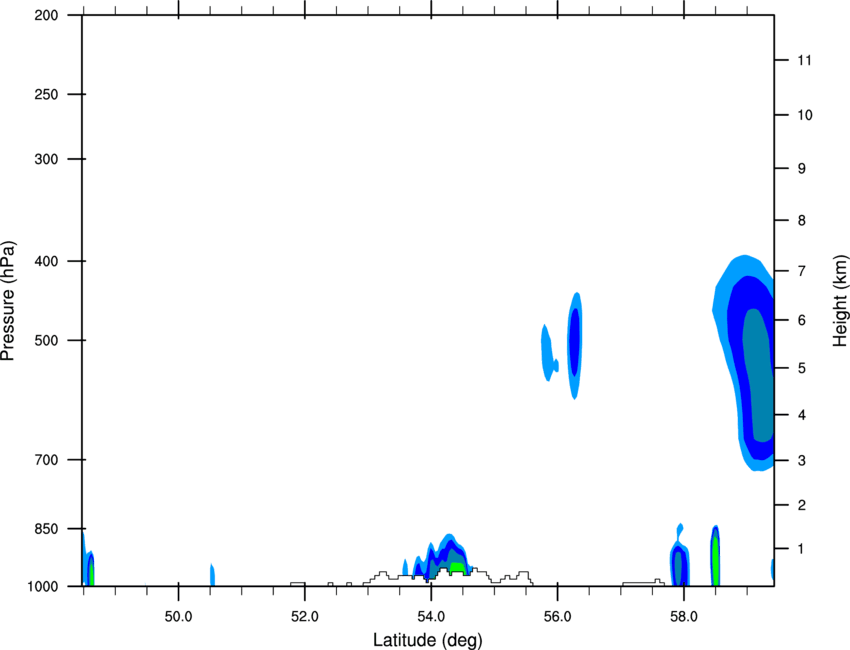Click the 54.0 latitude tick label
The height and width of the screenshot is (650, 850).
point(431,617)
